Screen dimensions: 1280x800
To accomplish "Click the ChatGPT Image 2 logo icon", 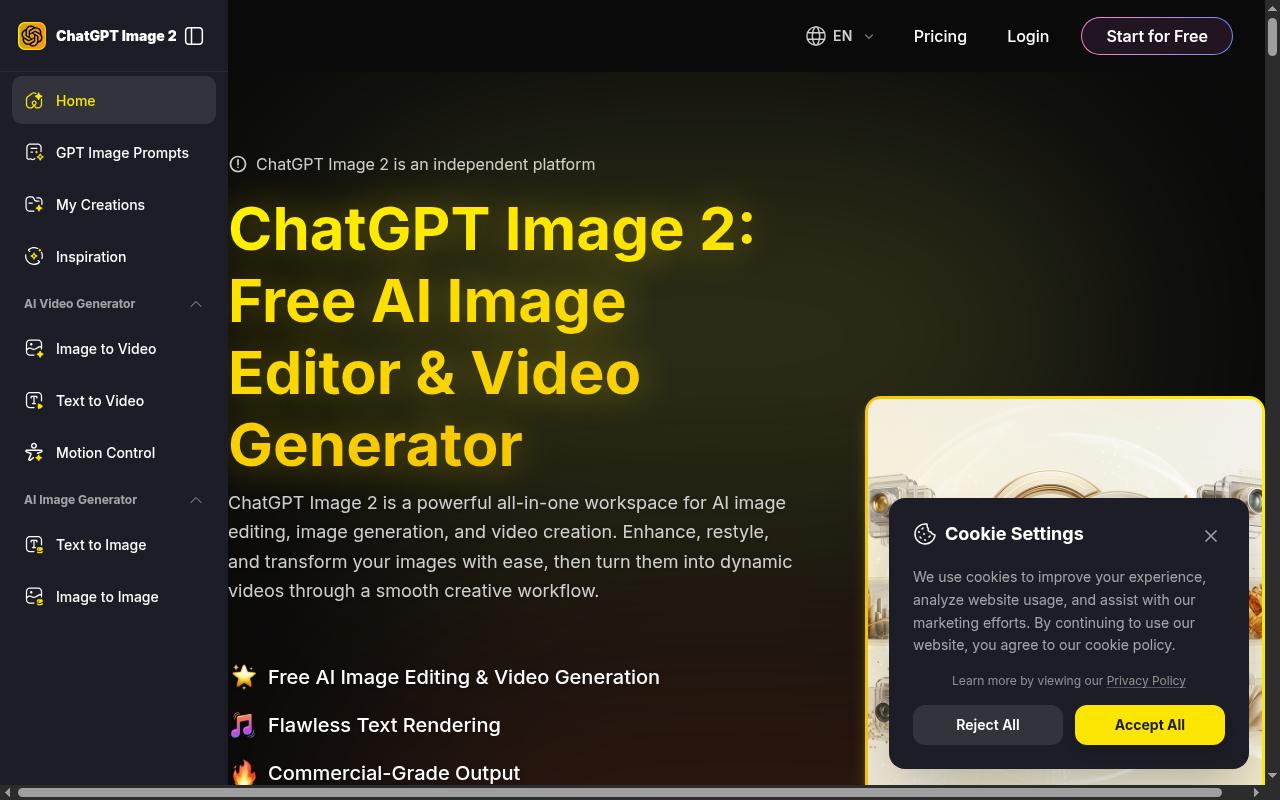I will coord(32,36).
